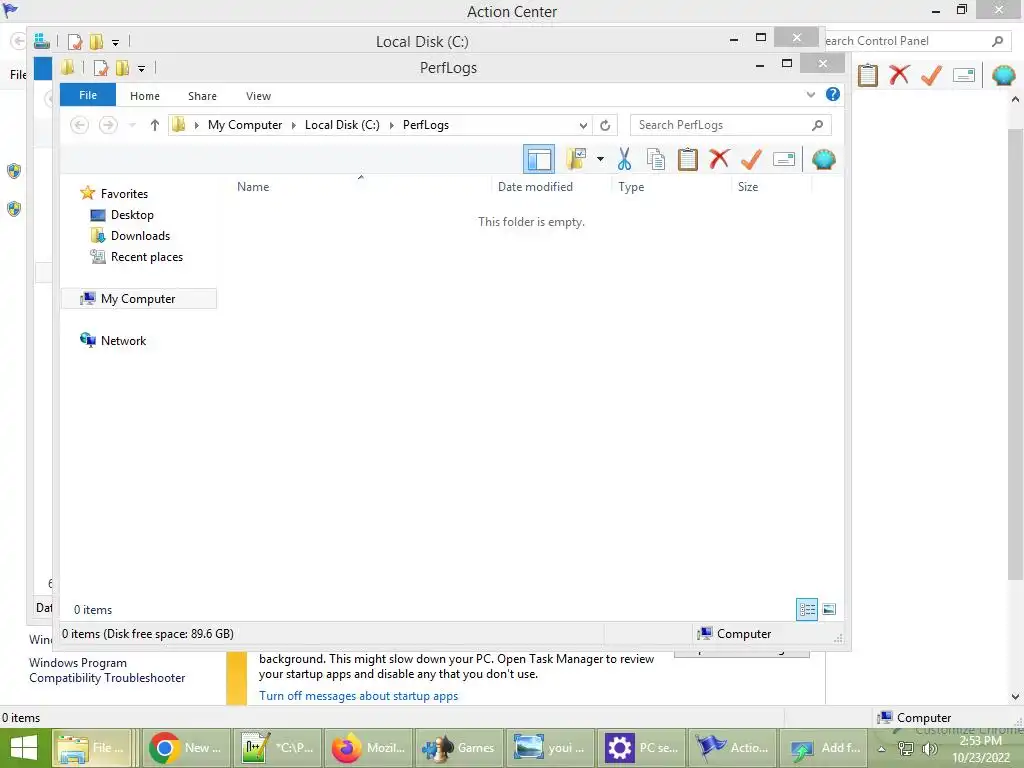Open the dropdown arrow beside the folder options icon

click(600, 159)
